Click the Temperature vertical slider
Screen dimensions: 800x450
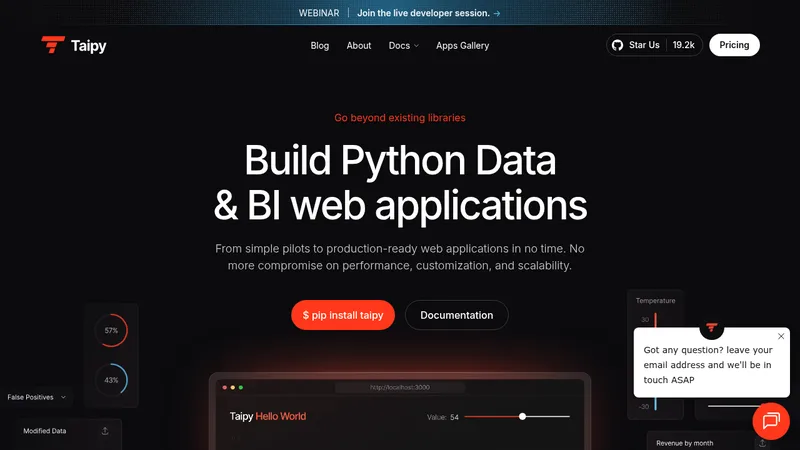pyautogui.click(x=656, y=362)
